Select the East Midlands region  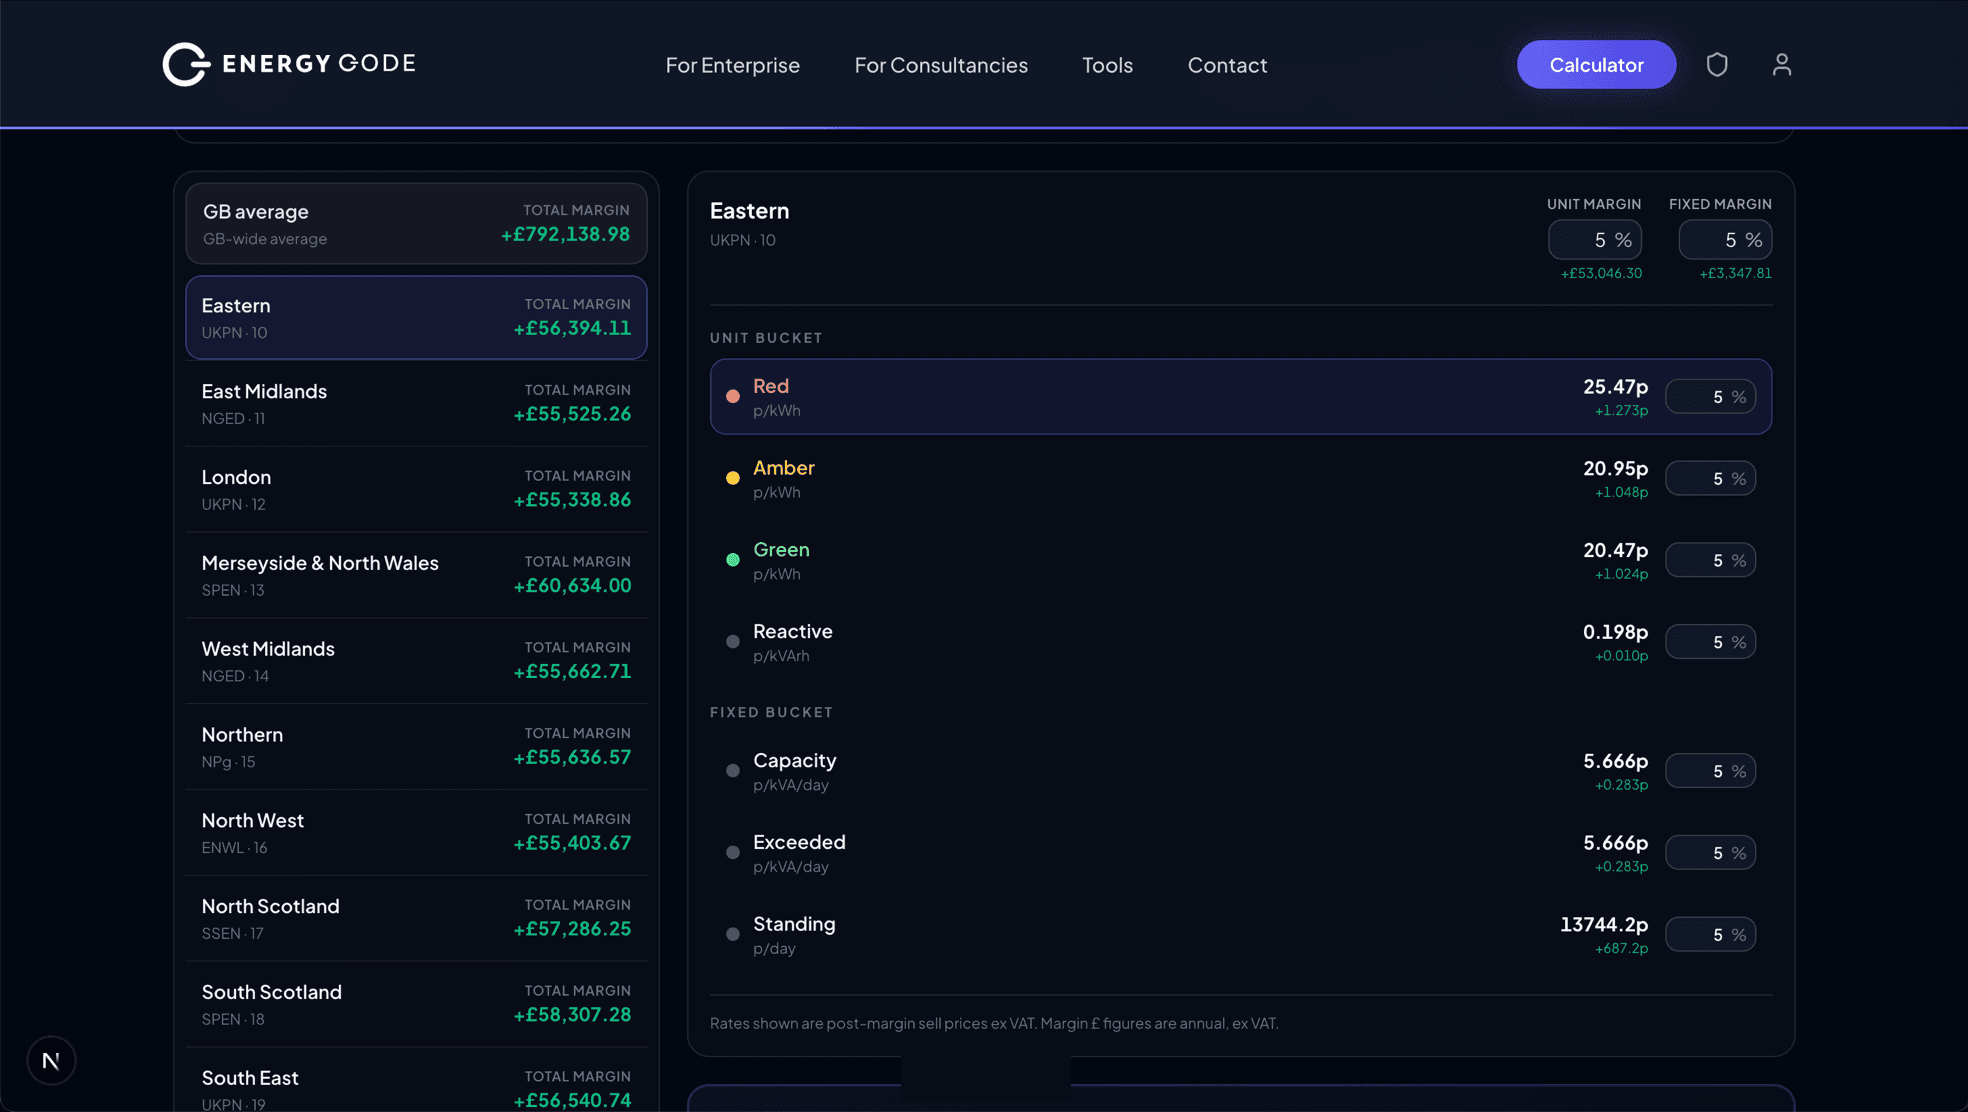(416, 403)
